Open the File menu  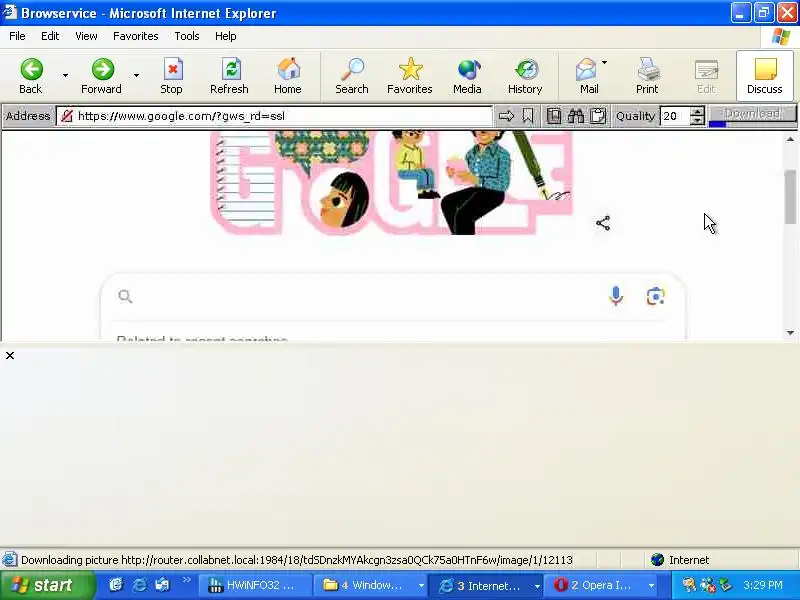click(17, 36)
